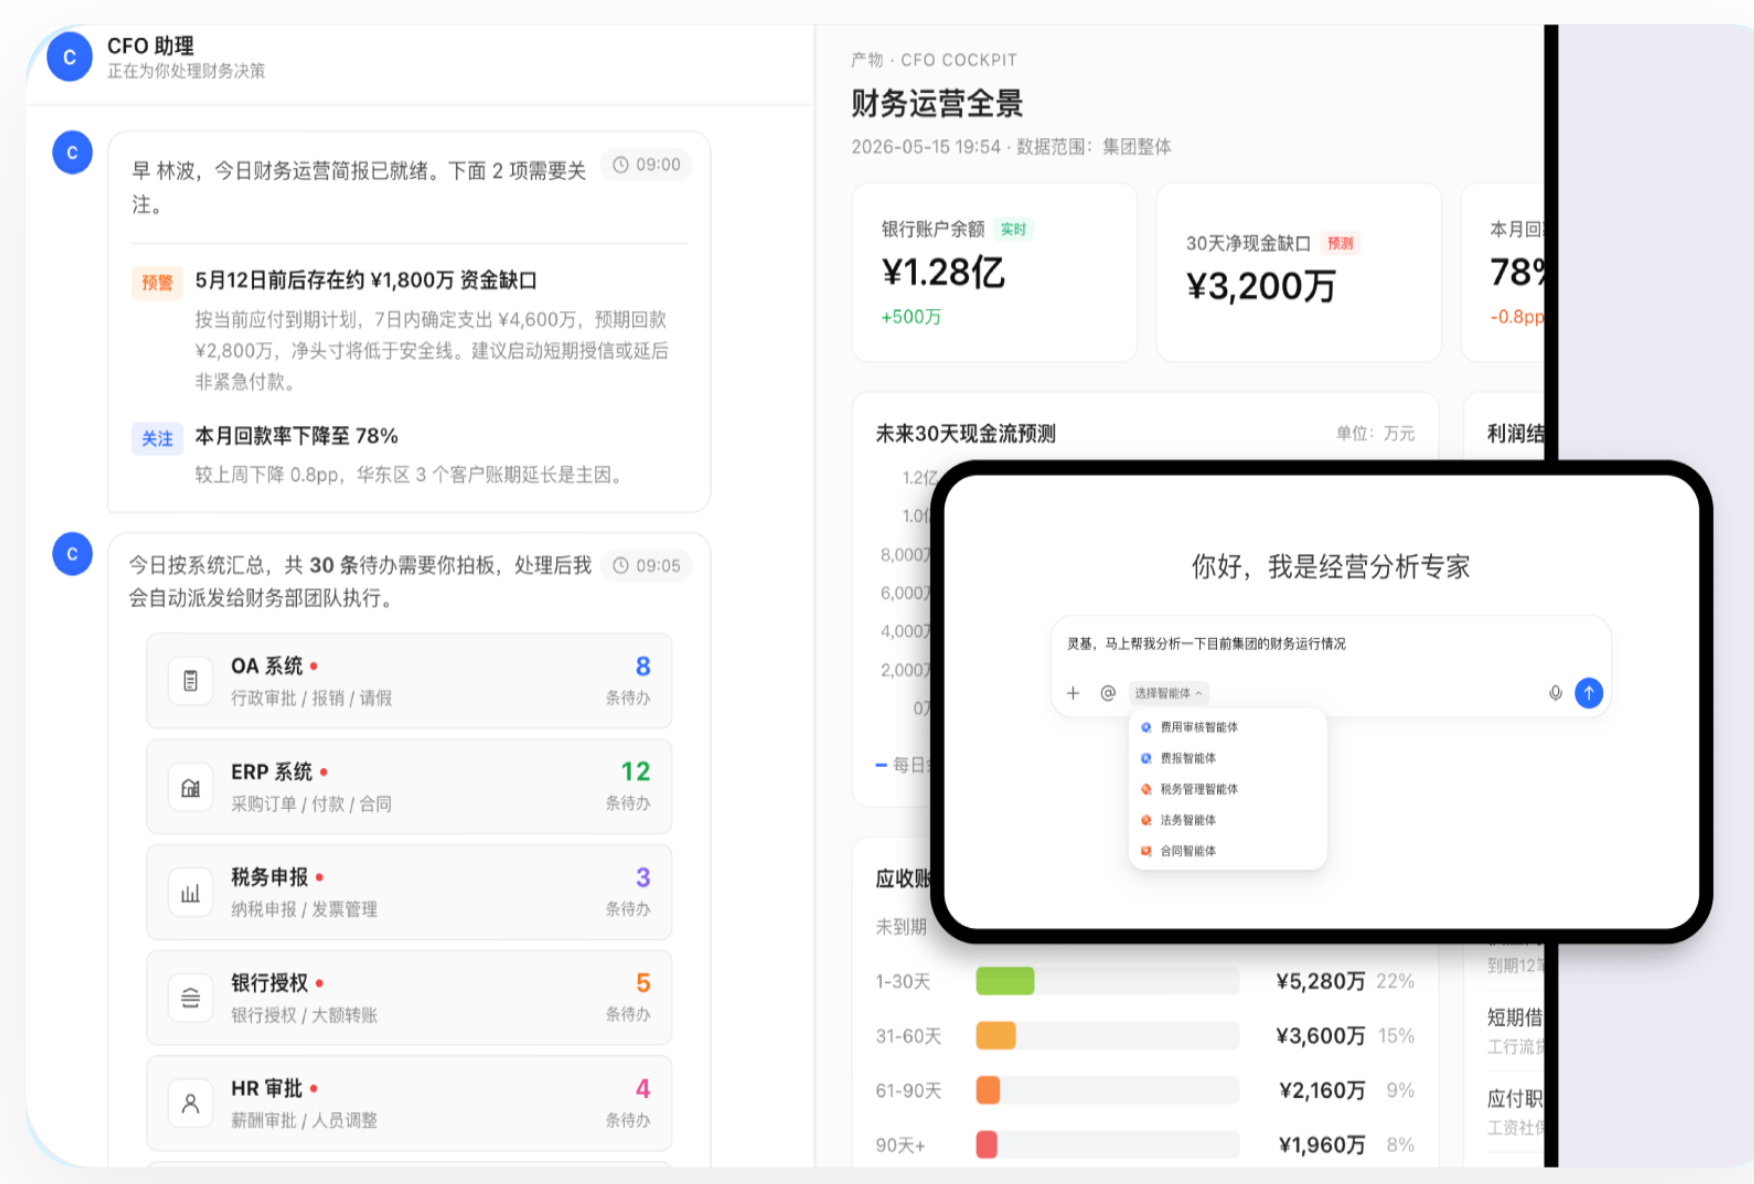Choose 税务管理智能体 option
Image resolution: width=1754 pixels, height=1184 pixels.
point(1227,790)
